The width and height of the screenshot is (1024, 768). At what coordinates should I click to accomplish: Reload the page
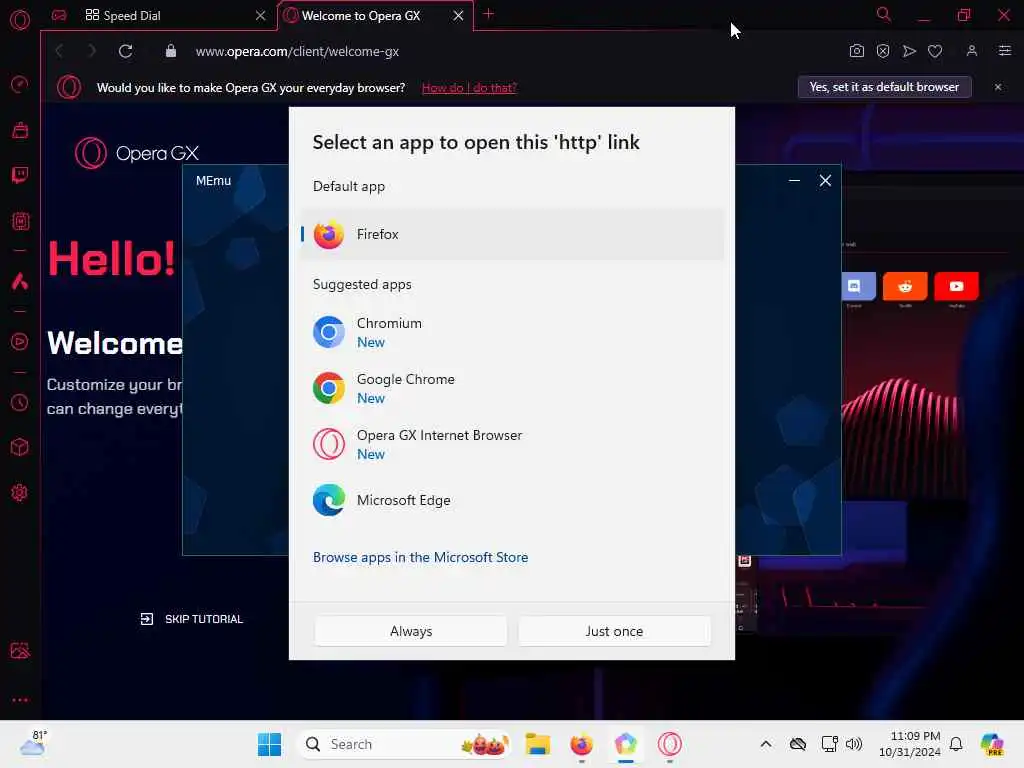125,51
